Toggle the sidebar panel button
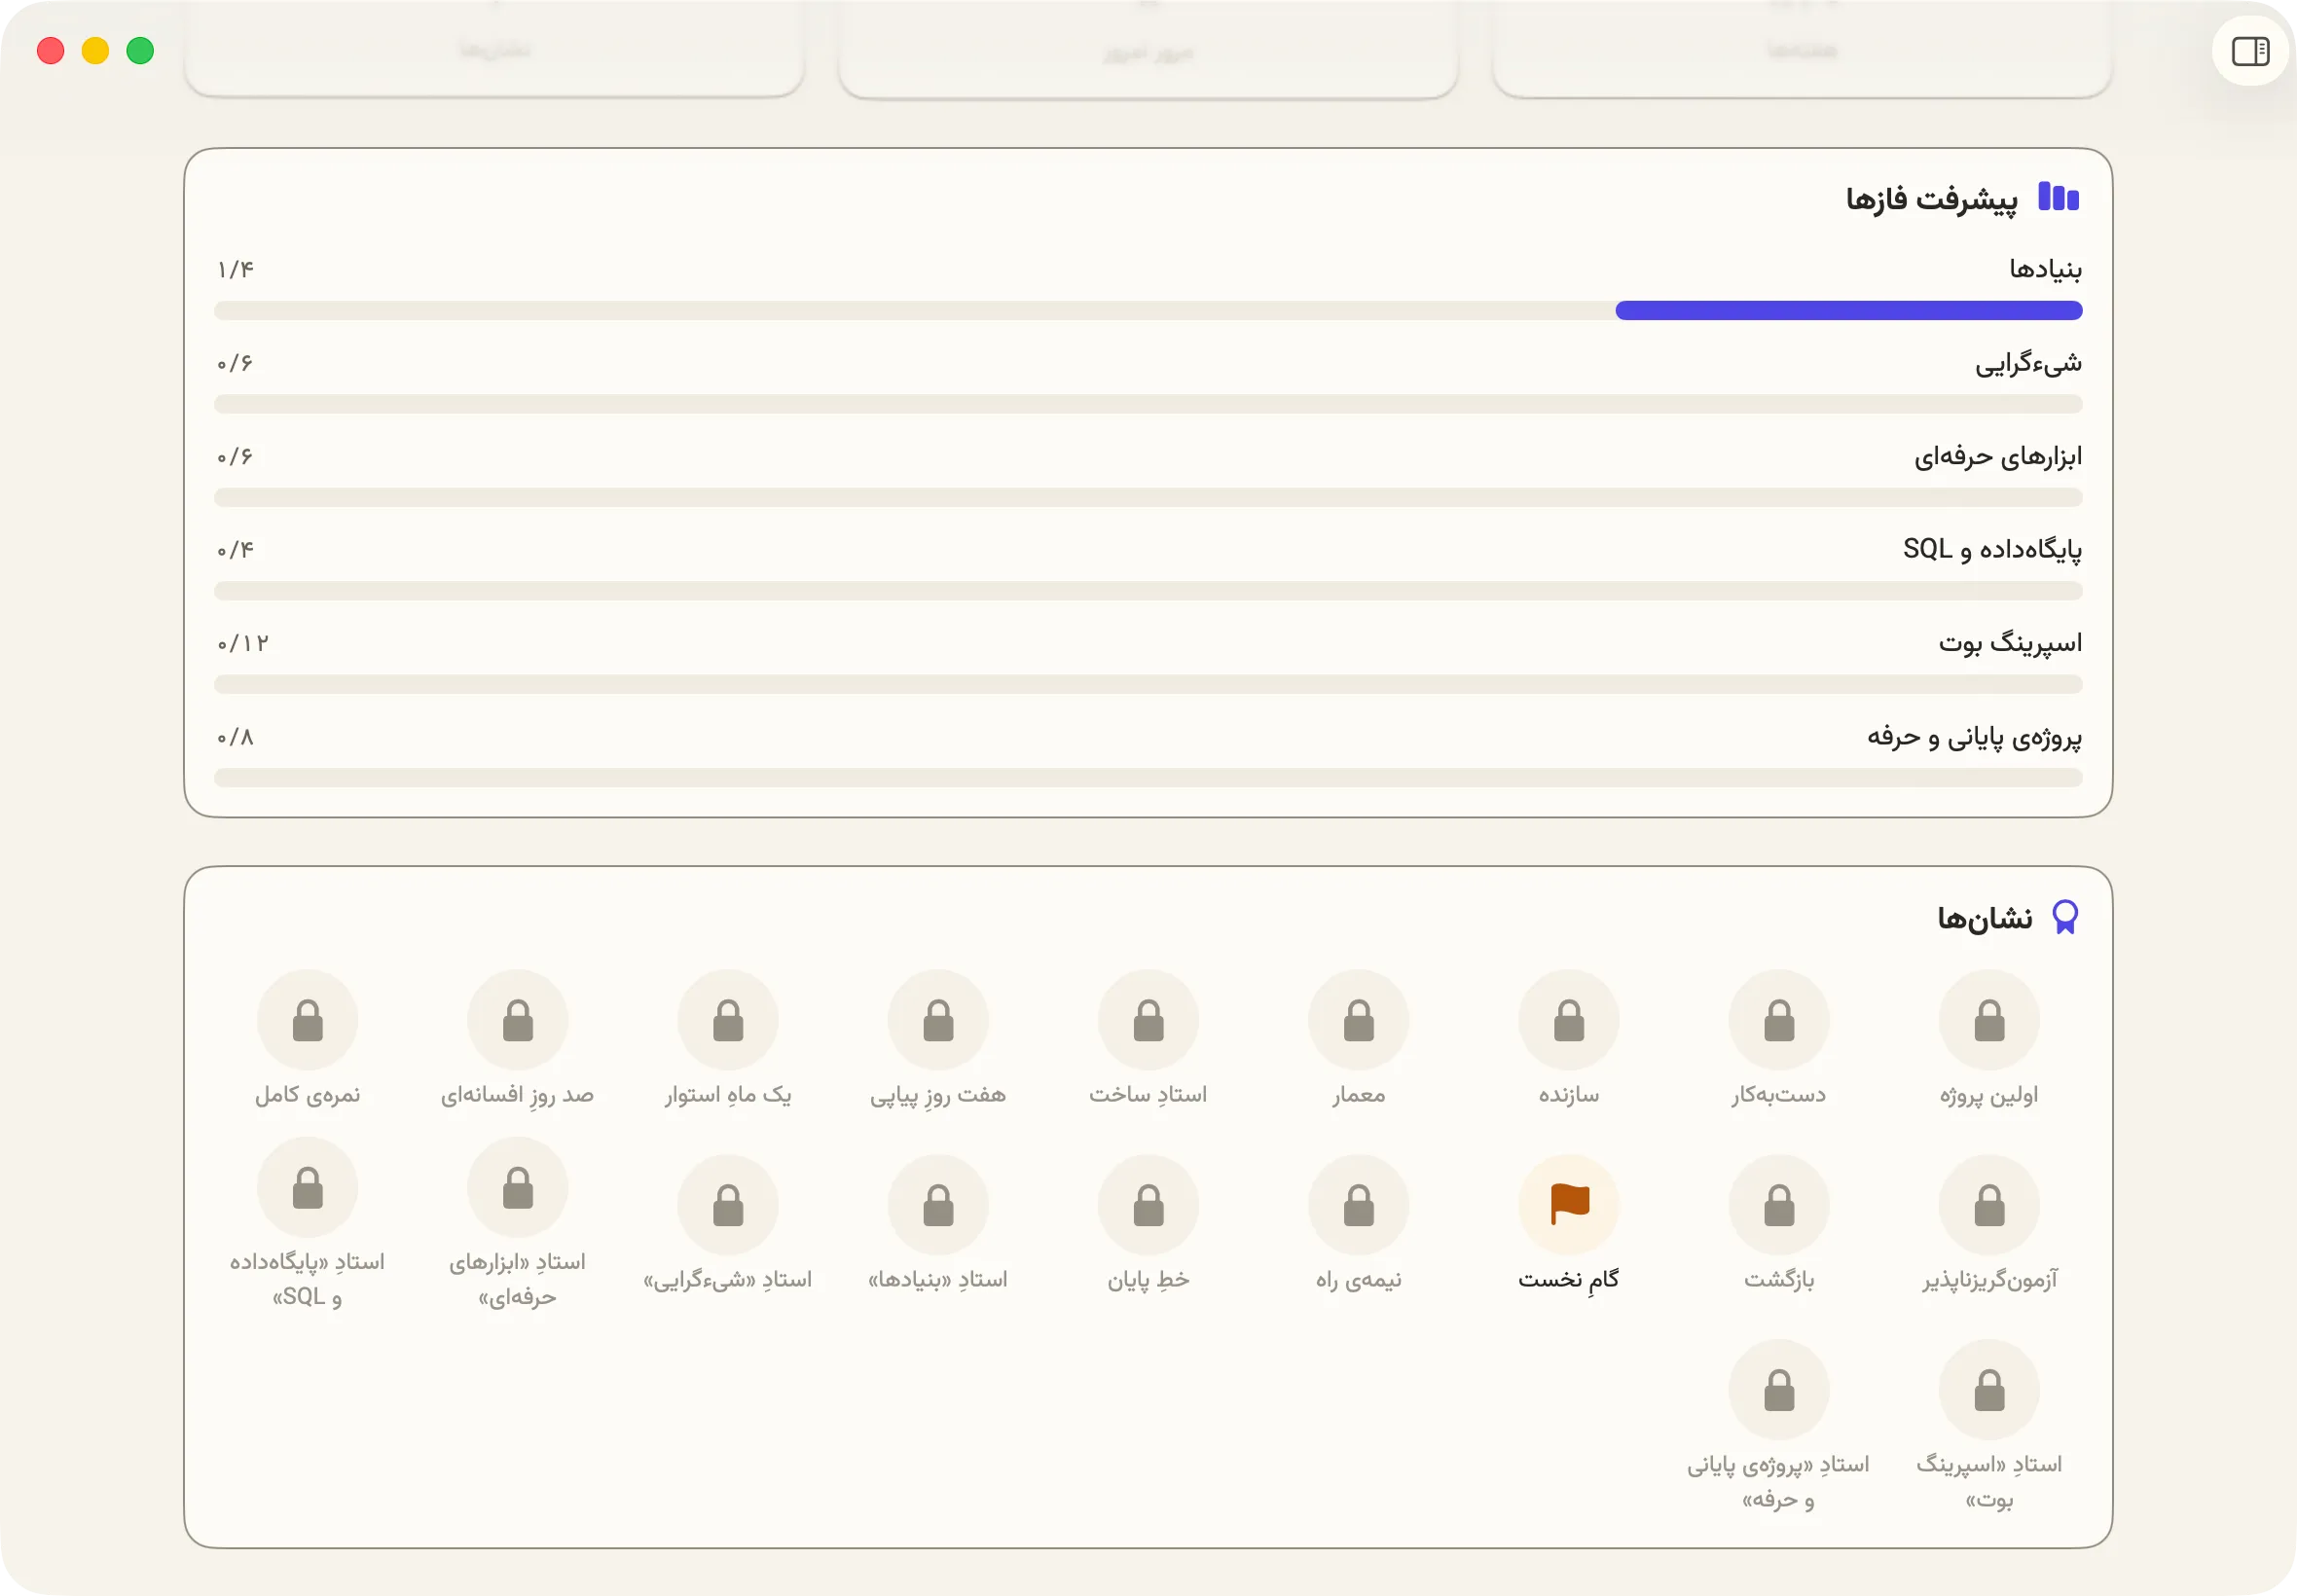Image resolution: width=2297 pixels, height=1596 pixels. click(2250, 51)
